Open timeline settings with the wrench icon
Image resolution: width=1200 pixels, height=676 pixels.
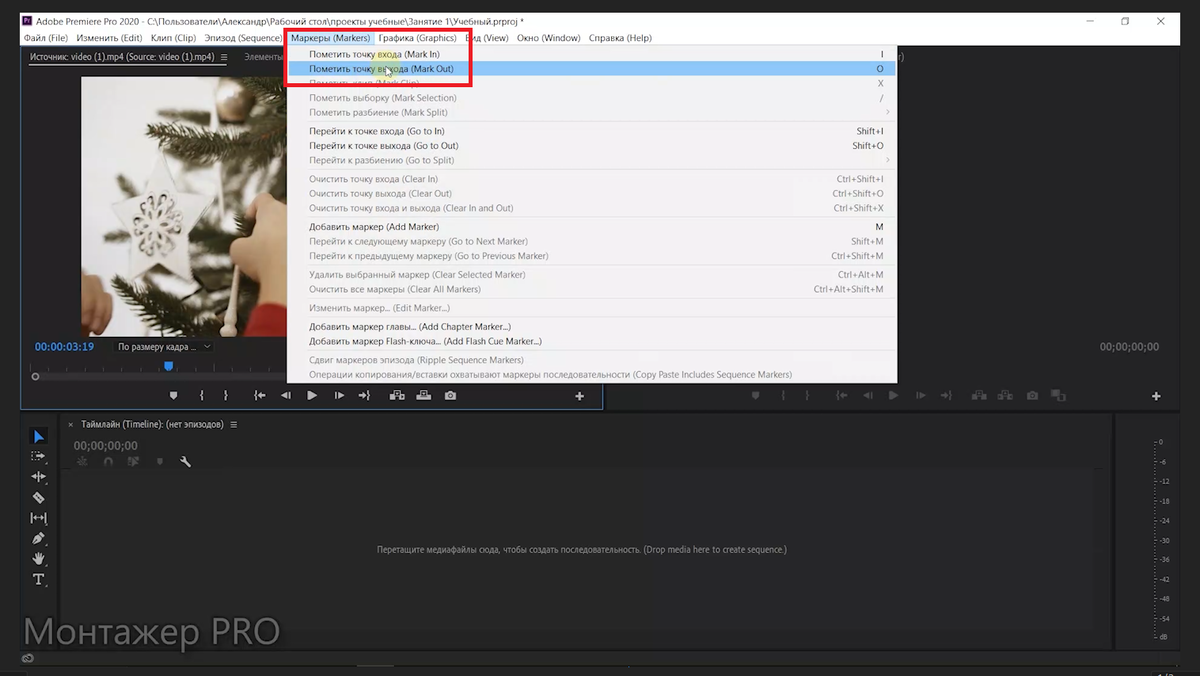pyautogui.click(x=185, y=461)
